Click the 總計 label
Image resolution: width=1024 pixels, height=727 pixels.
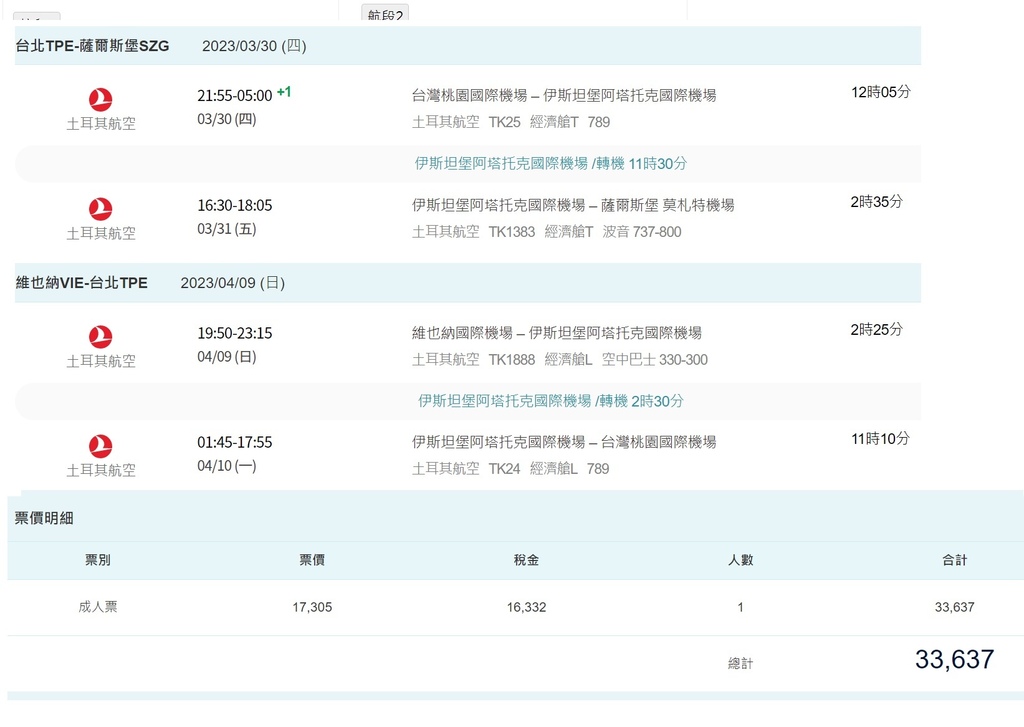click(740, 664)
